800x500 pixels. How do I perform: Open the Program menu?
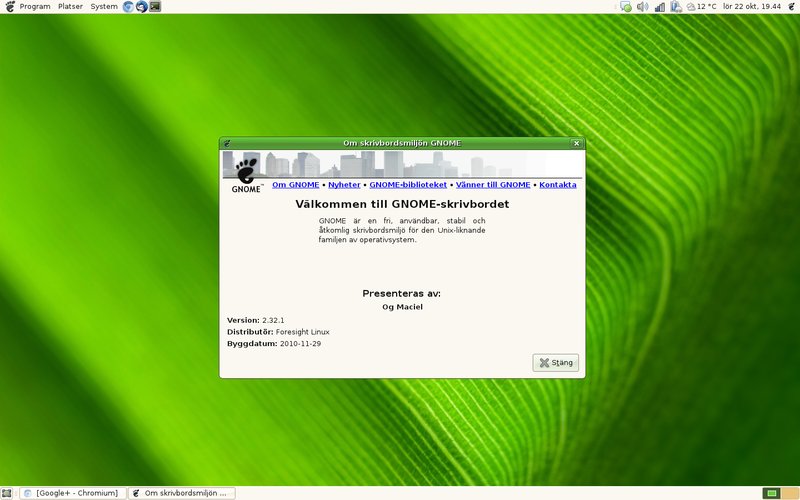35,7
